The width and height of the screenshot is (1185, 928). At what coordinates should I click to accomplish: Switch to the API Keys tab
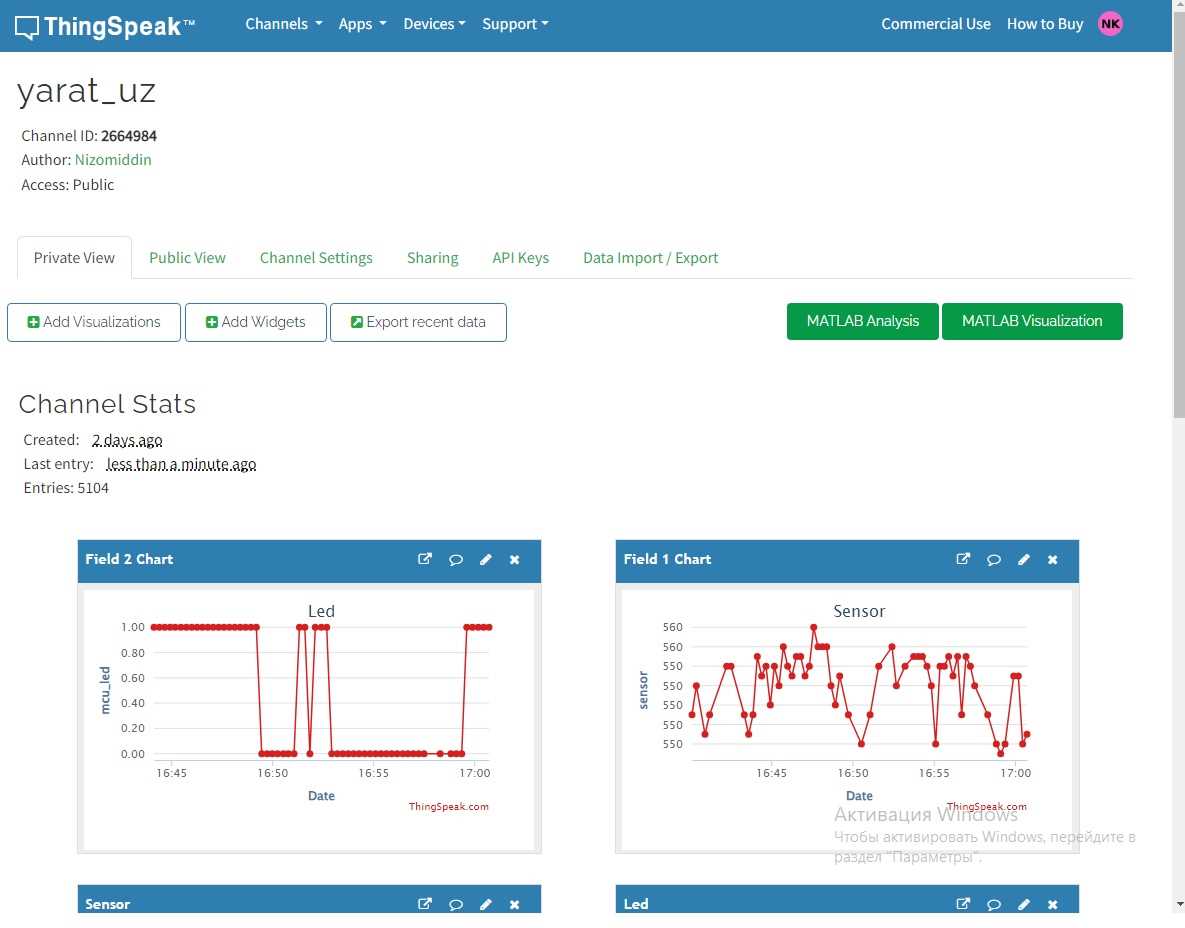(x=520, y=258)
